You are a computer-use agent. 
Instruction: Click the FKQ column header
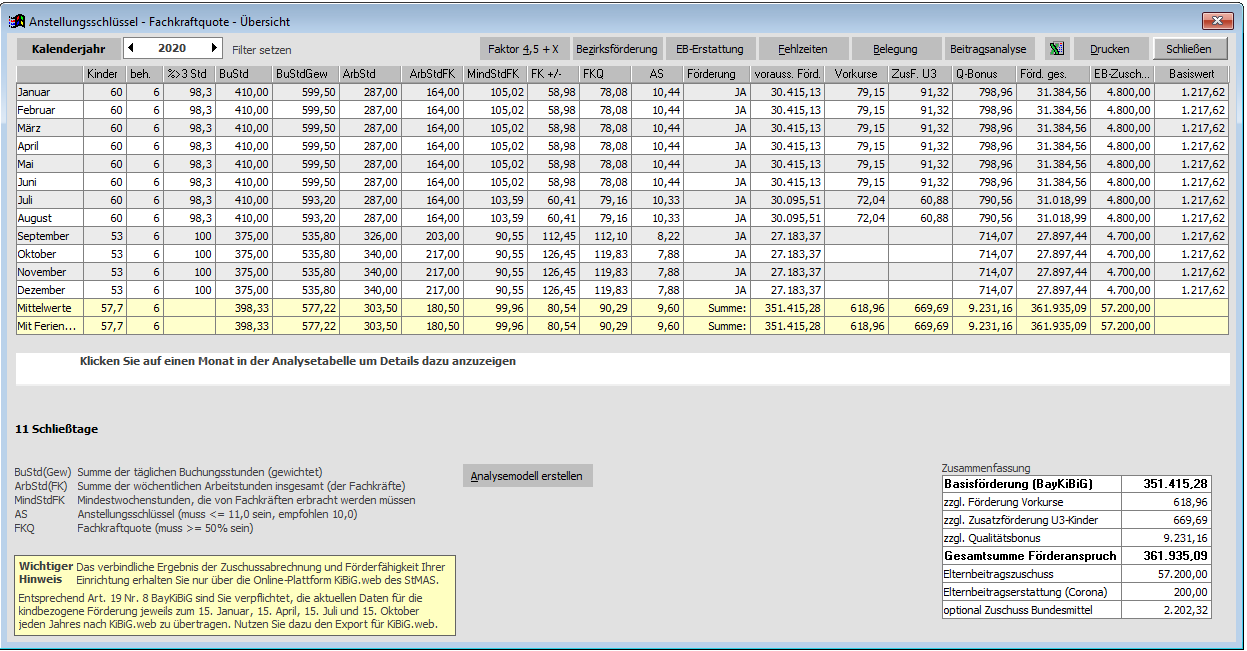click(606, 74)
